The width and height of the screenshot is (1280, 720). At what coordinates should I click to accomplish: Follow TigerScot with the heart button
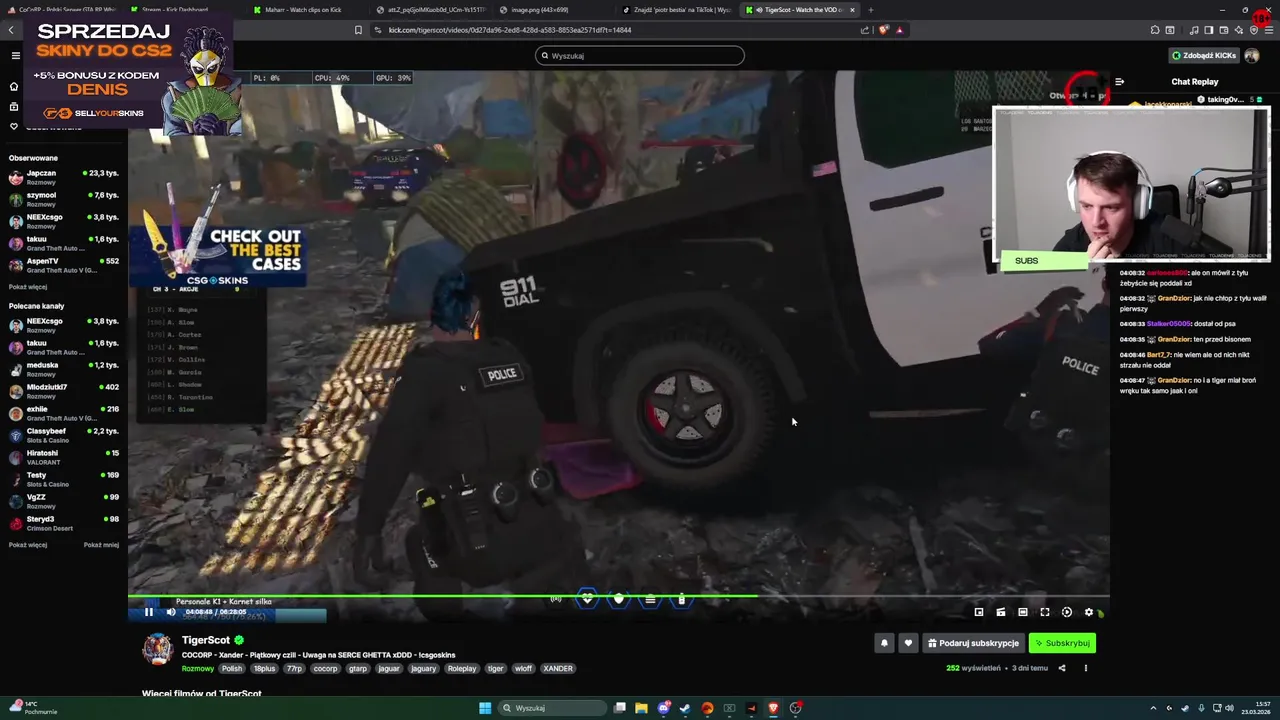tap(908, 643)
